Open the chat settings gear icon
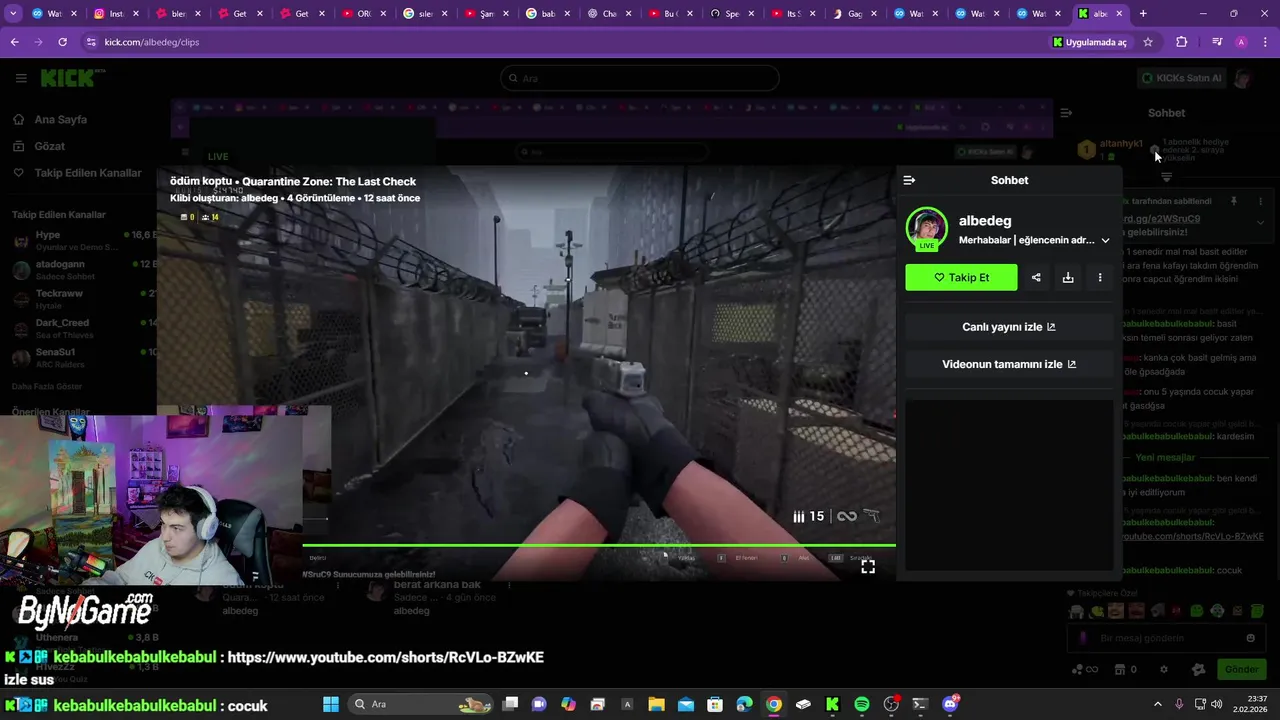The height and width of the screenshot is (720, 1280). click(x=1163, y=669)
